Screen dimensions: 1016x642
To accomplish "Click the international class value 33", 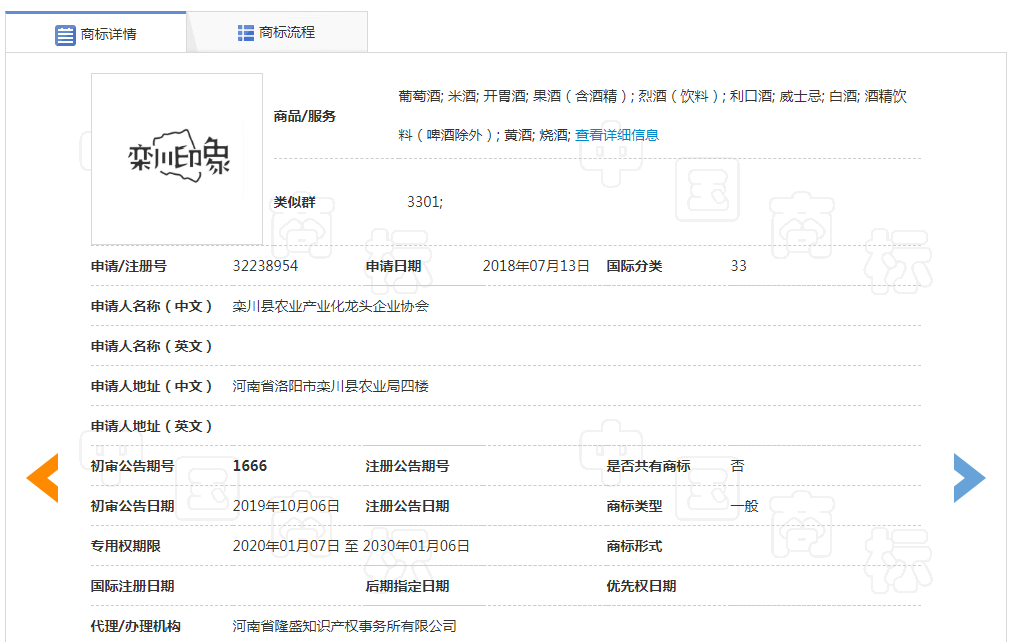I will (x=739, y=266).
